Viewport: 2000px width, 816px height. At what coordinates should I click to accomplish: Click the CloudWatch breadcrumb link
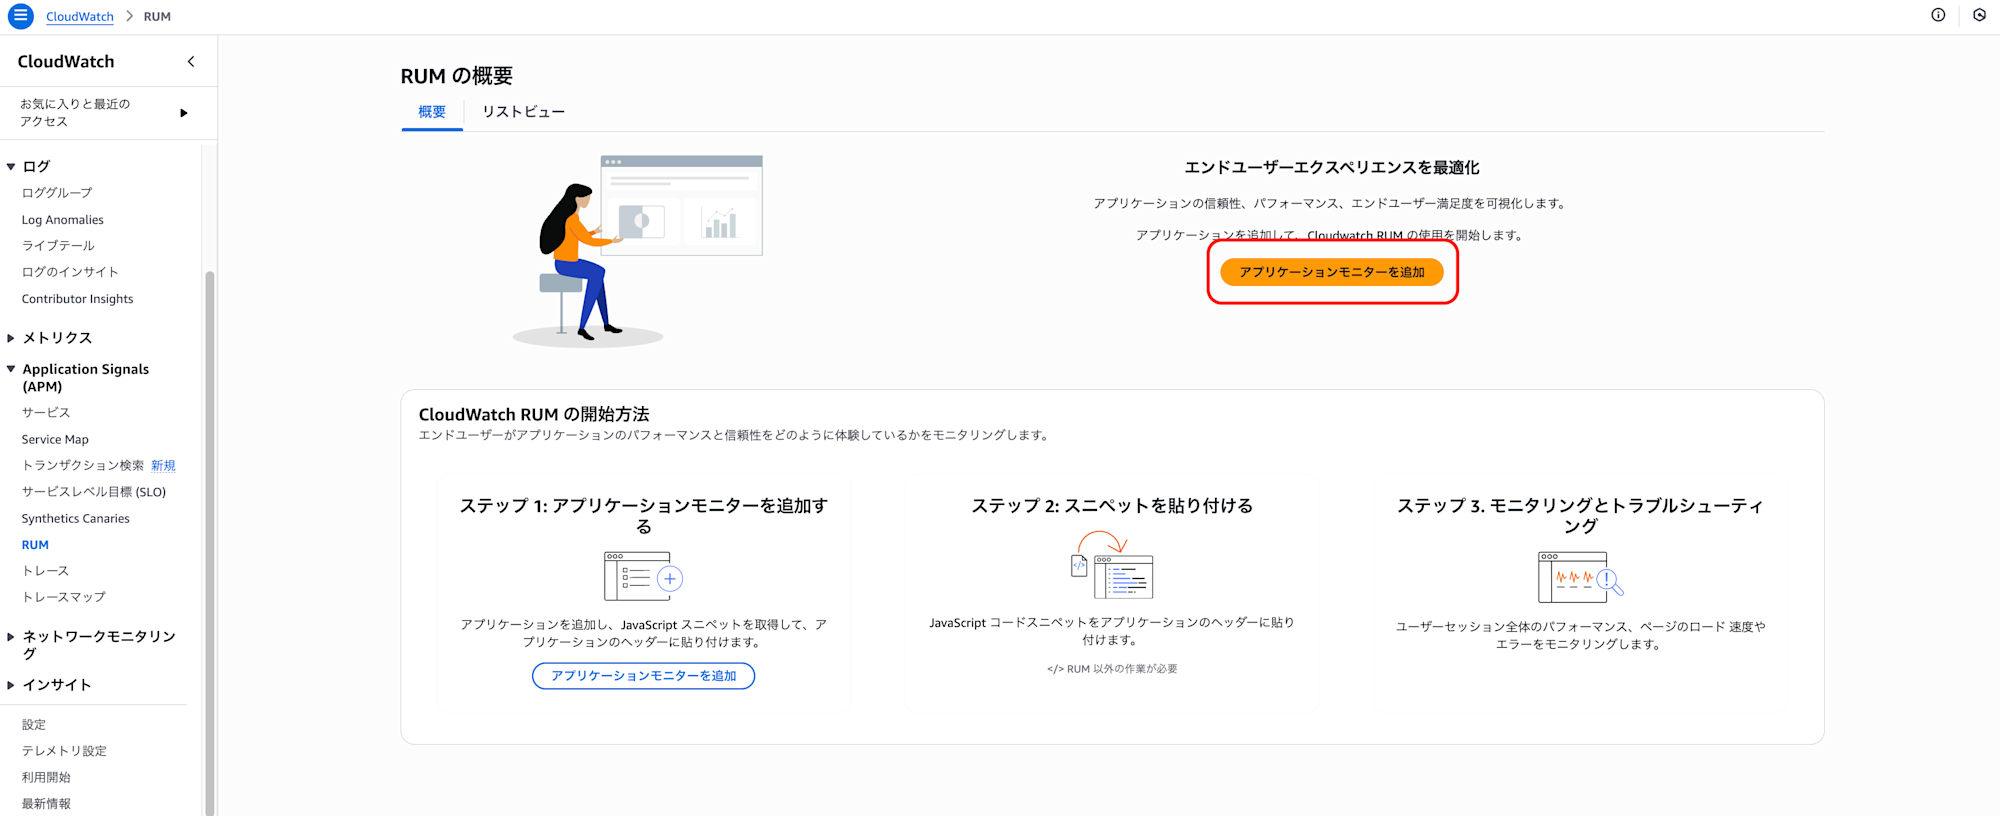80,16
